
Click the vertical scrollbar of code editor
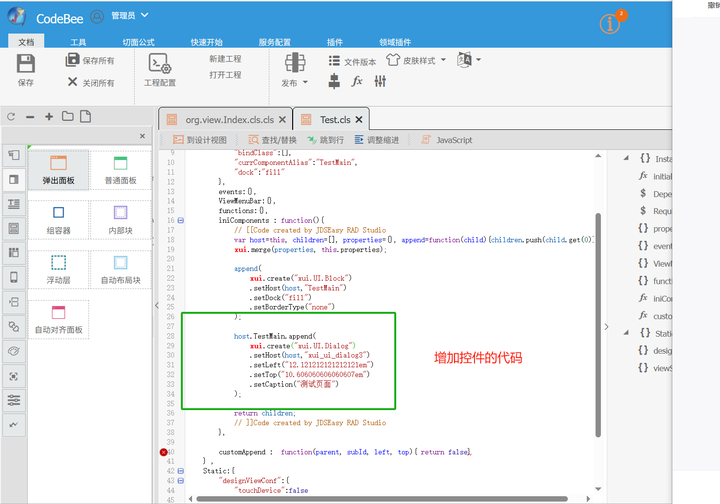click(598, 324)
